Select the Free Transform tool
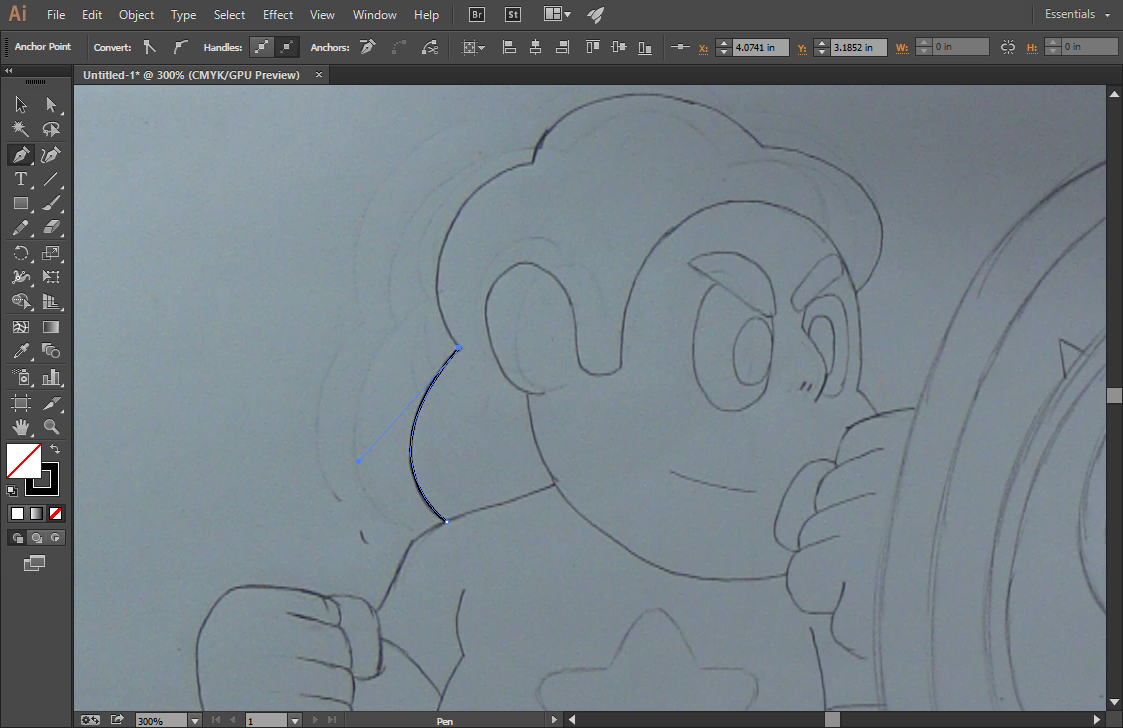1123x728 pixels. click(51, 277)
